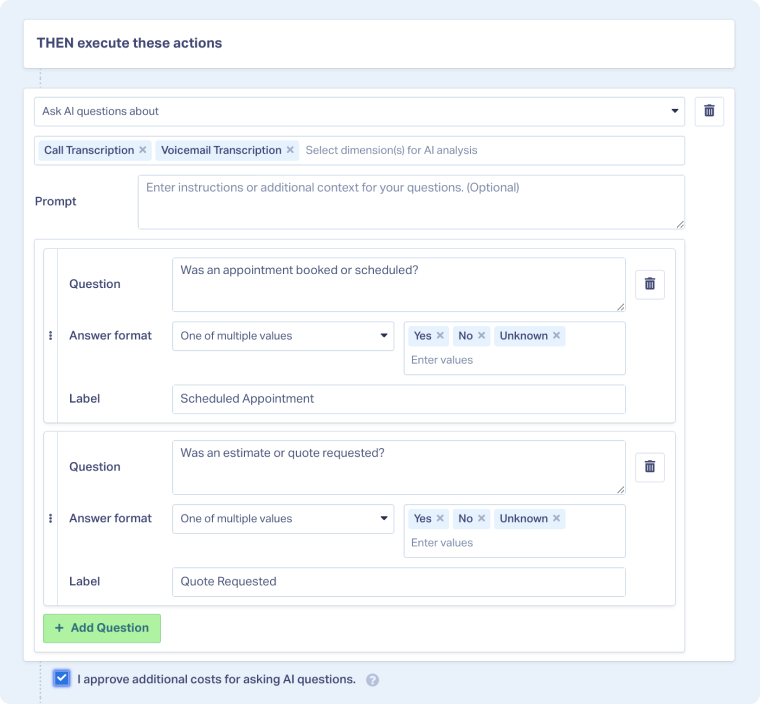Click the Add Question button

tap(102, 628)
